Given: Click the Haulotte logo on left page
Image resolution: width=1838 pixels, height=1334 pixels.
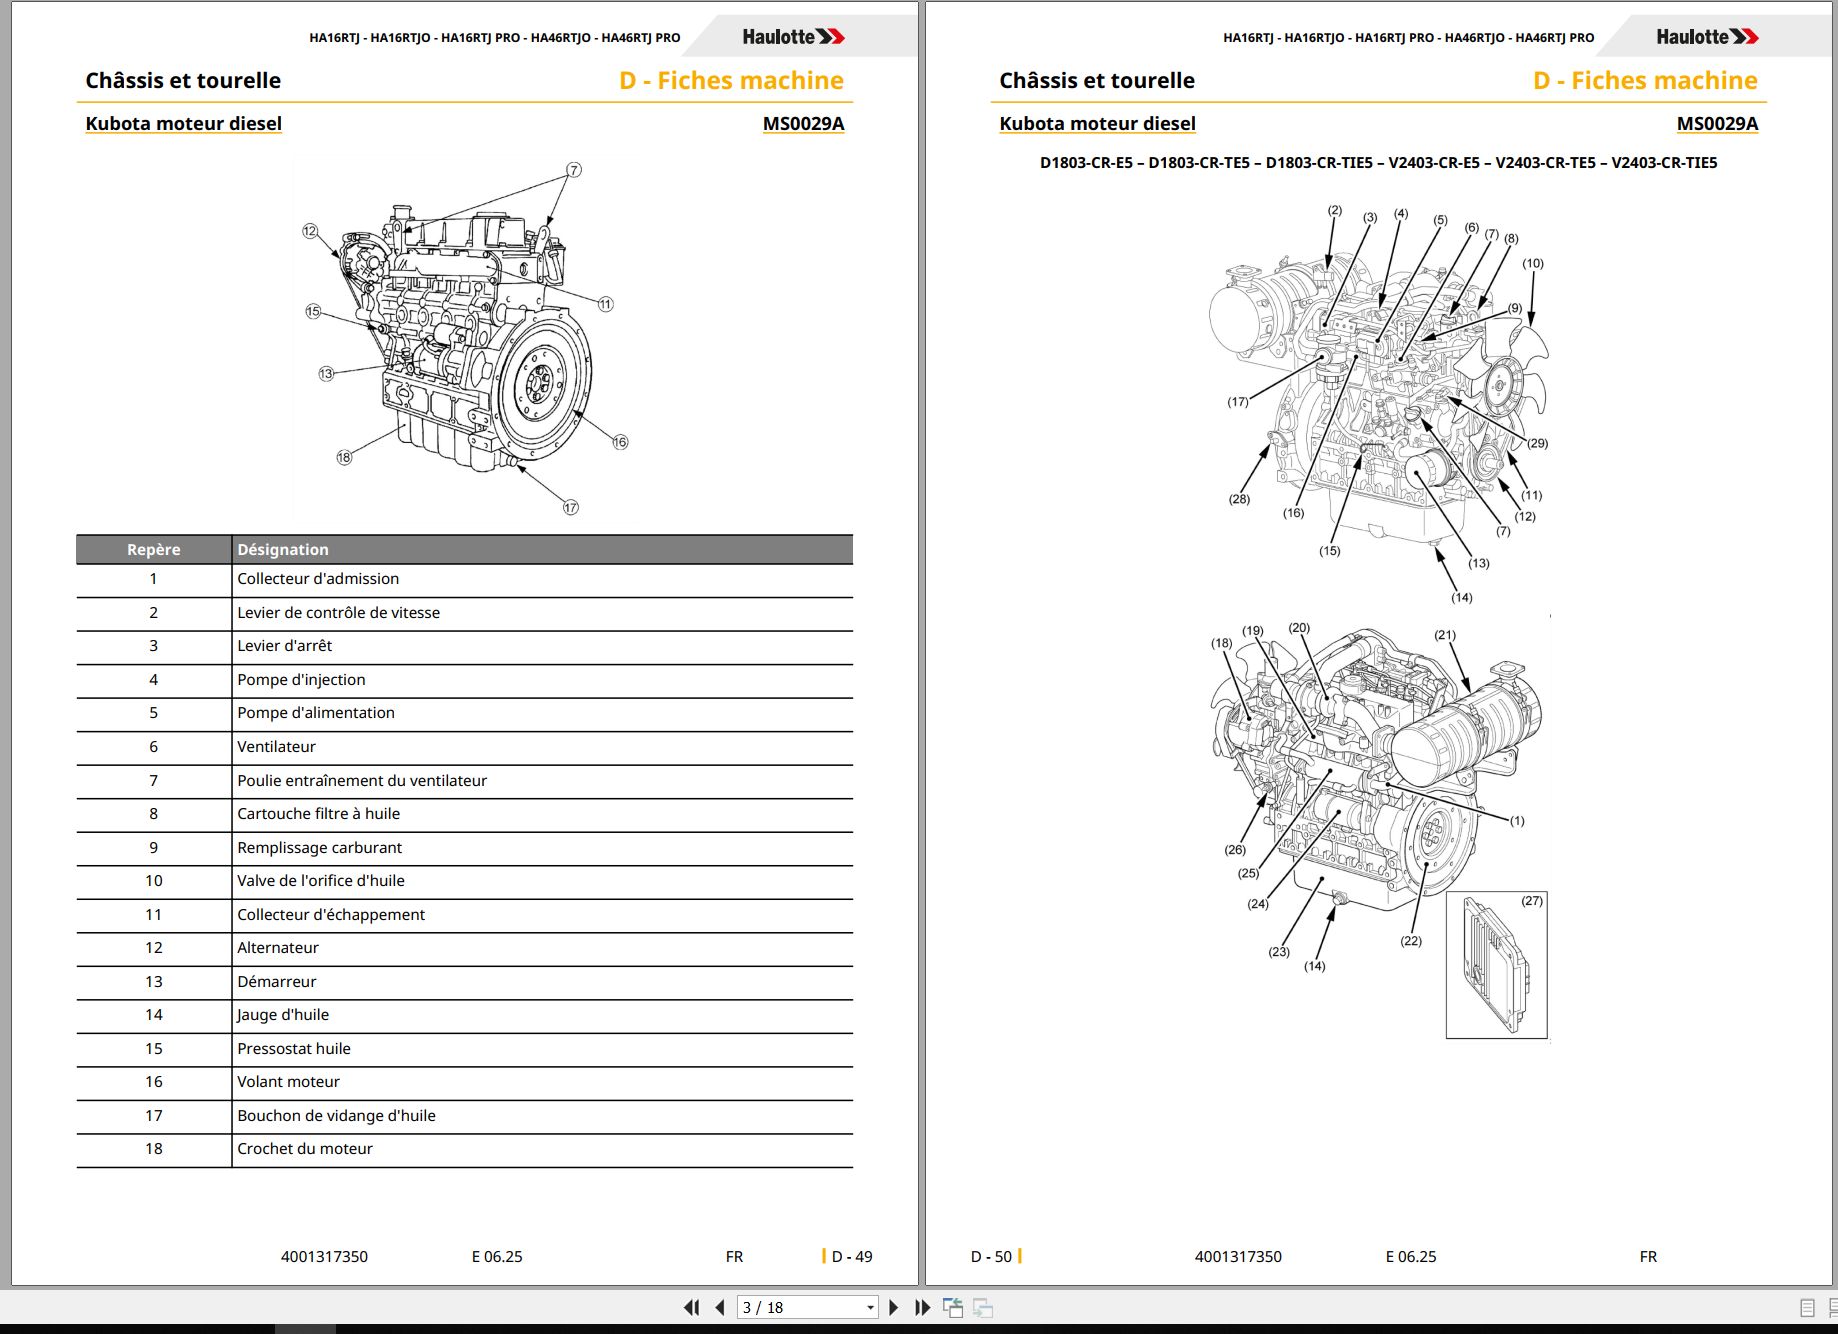Looking at the screenshot, I should pyautogui.click(x=794, y=37).
